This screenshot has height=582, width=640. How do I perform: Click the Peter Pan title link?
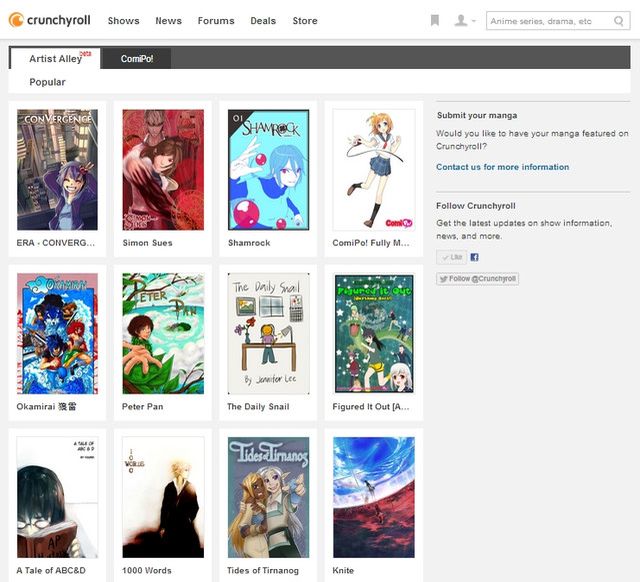pos(142,407)
